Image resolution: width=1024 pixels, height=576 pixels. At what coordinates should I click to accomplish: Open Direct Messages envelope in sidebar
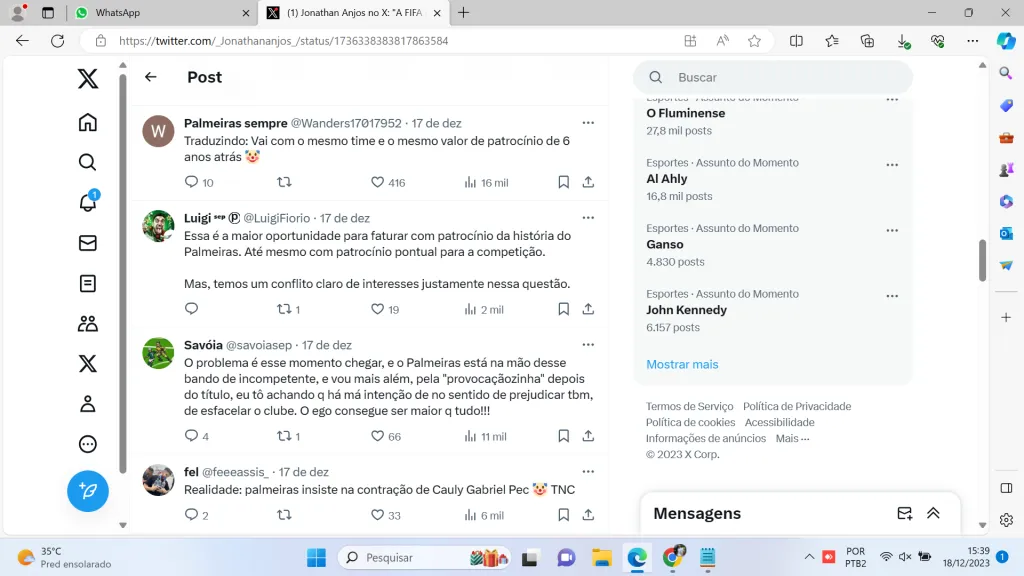click(x=88, y=243)
